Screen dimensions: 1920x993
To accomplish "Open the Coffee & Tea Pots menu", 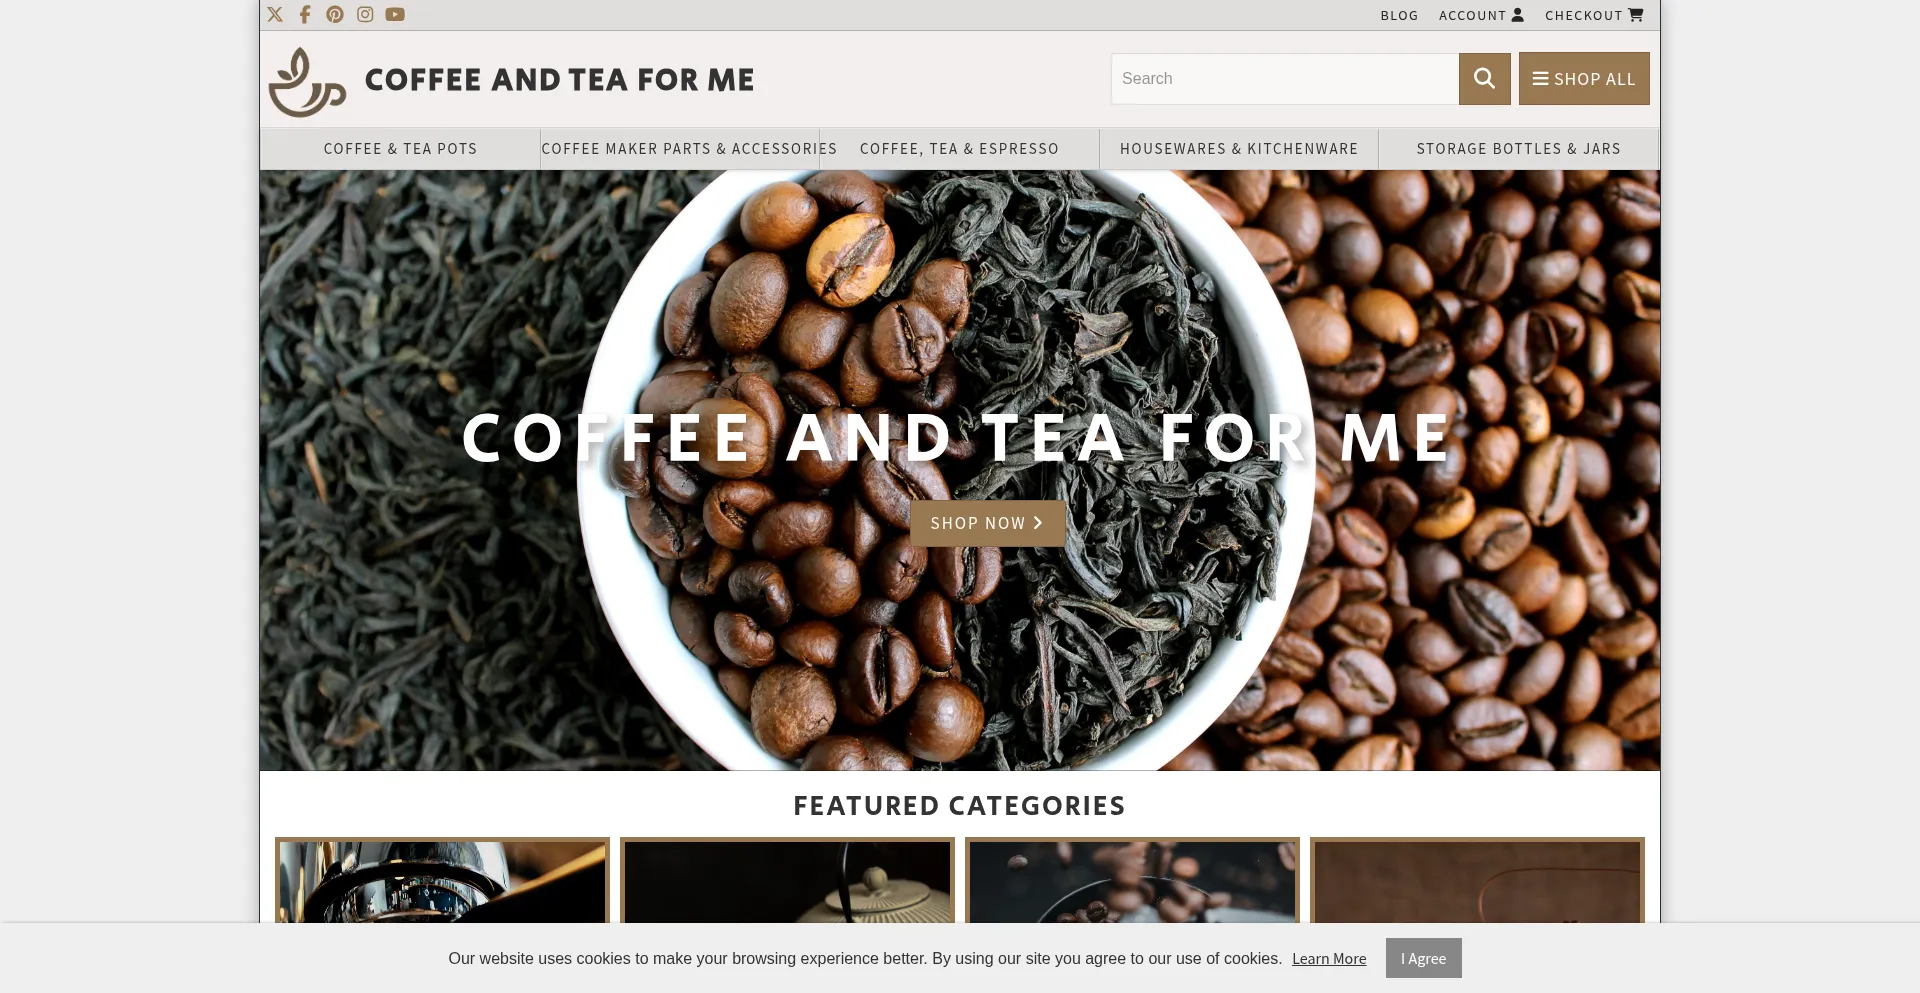I will tap(400, 149).
